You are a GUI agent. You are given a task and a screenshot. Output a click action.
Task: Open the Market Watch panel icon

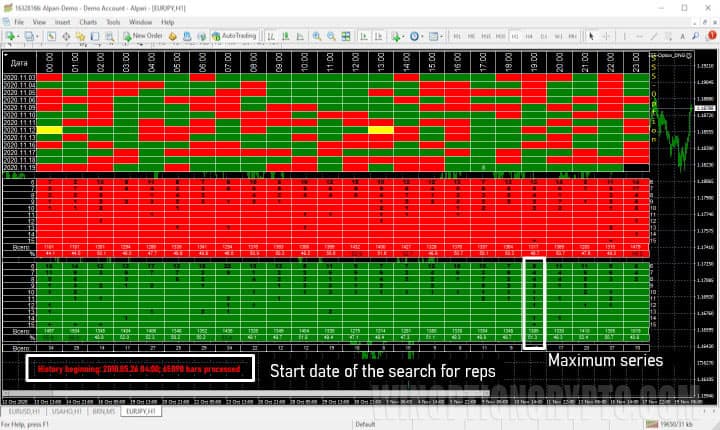[52, 35]
